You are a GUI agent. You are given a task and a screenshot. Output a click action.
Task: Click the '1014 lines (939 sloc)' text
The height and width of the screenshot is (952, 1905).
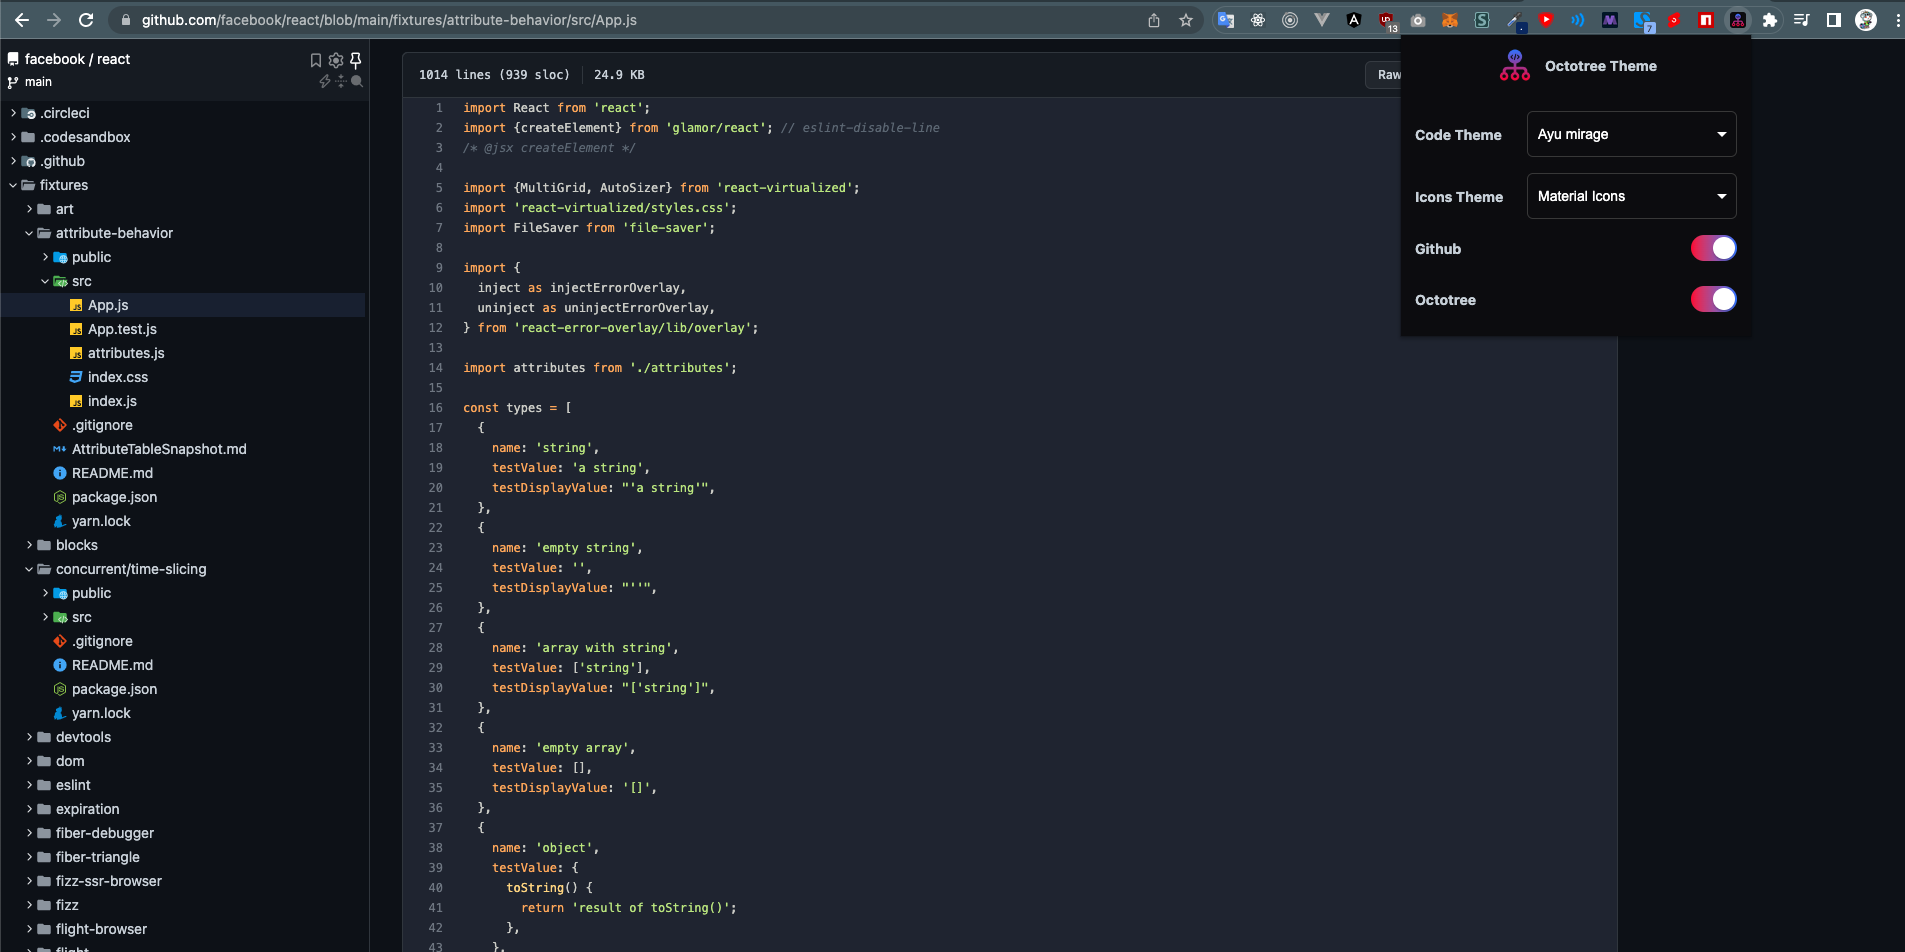click(x=494, y=75)
